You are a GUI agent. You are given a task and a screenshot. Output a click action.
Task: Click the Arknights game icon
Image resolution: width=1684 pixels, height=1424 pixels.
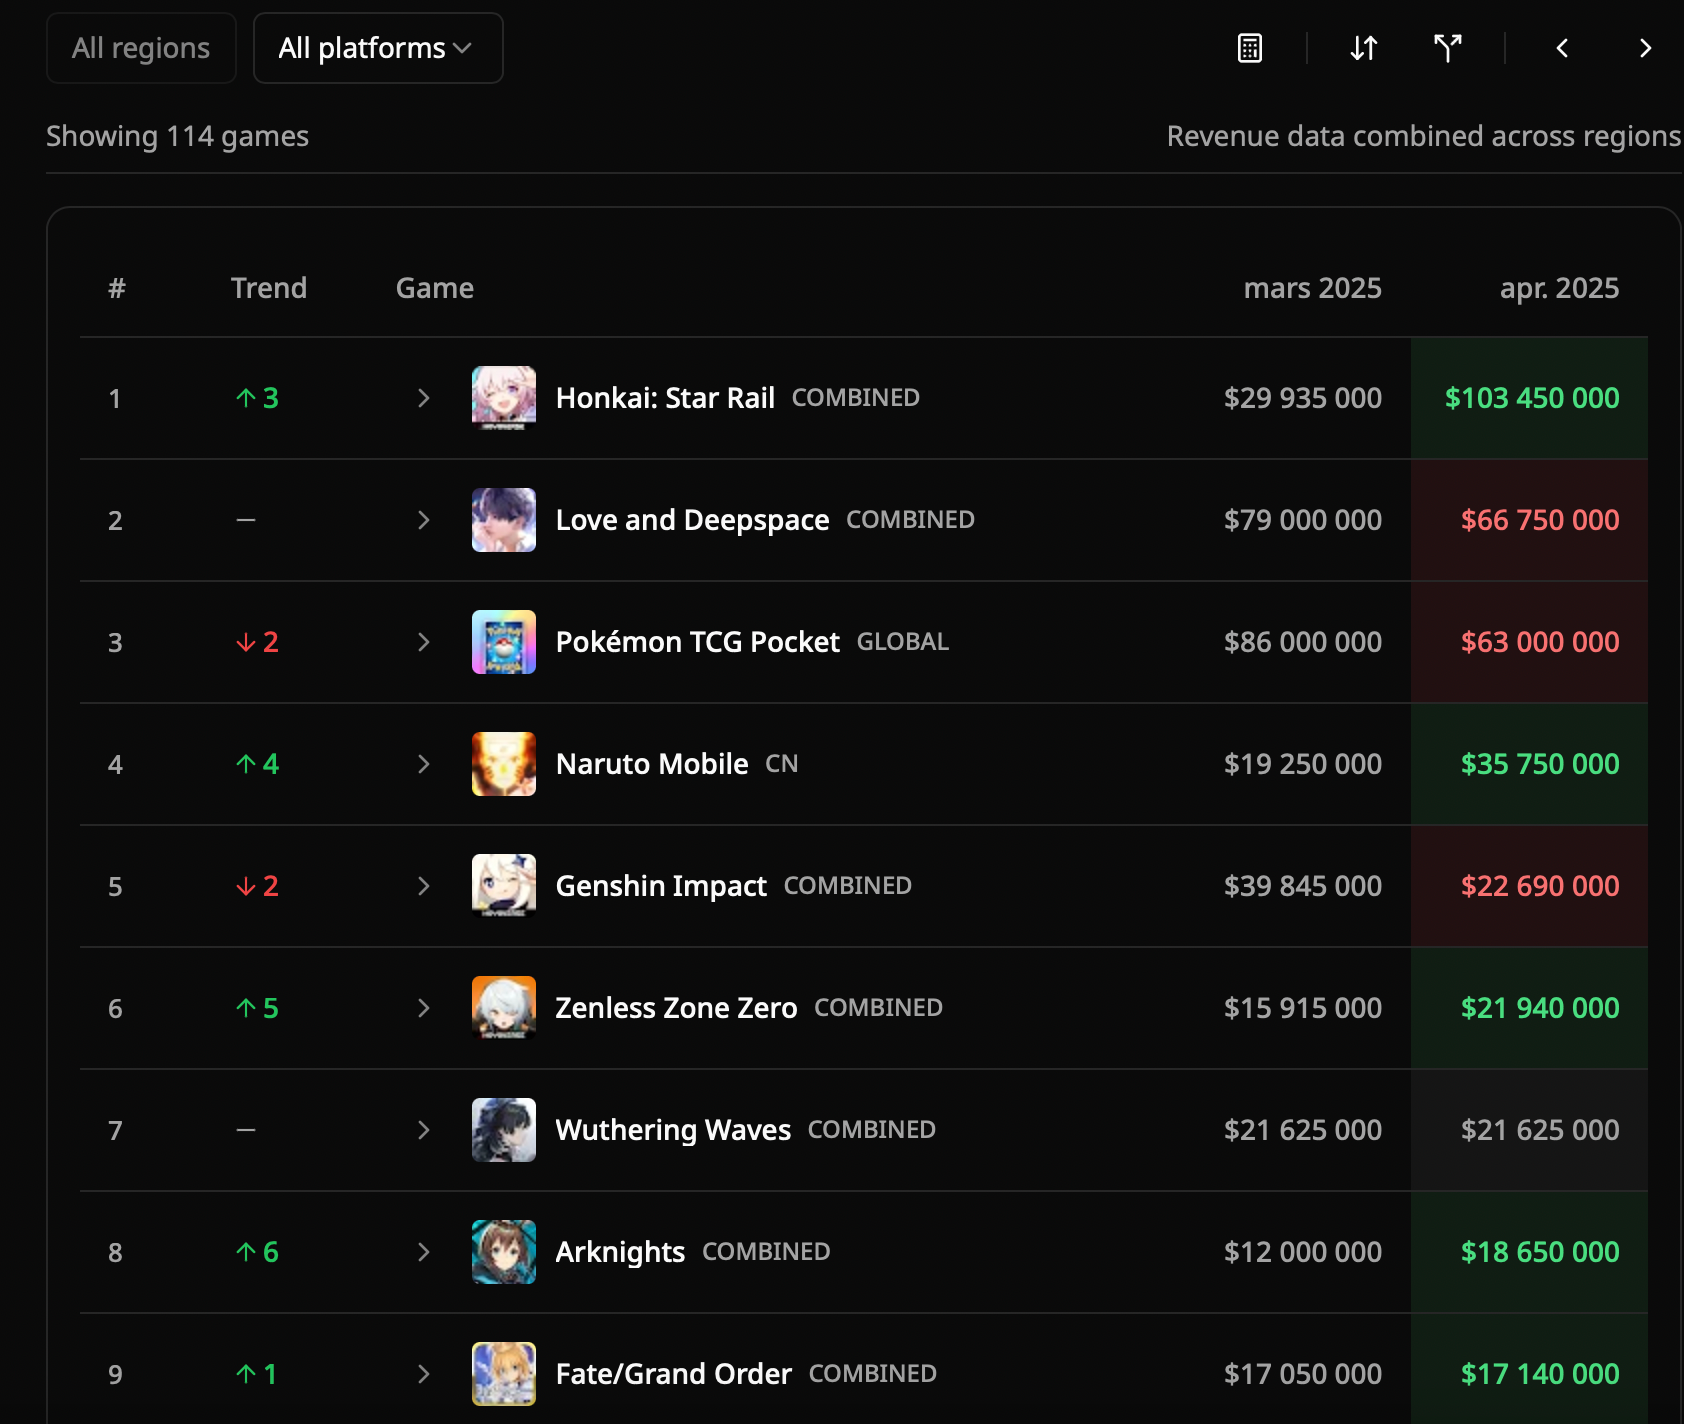click(504, 1252)
